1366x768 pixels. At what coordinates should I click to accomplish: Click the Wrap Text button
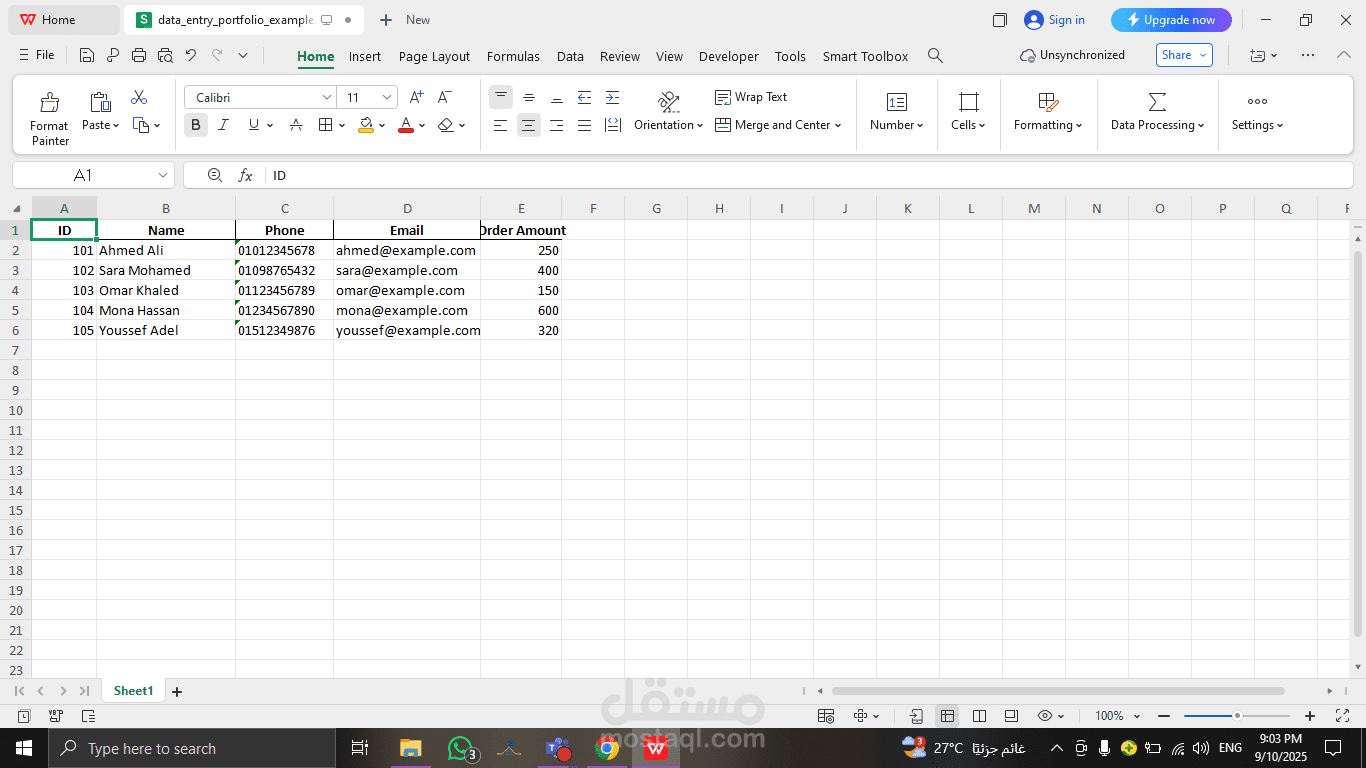click(751, 97)
